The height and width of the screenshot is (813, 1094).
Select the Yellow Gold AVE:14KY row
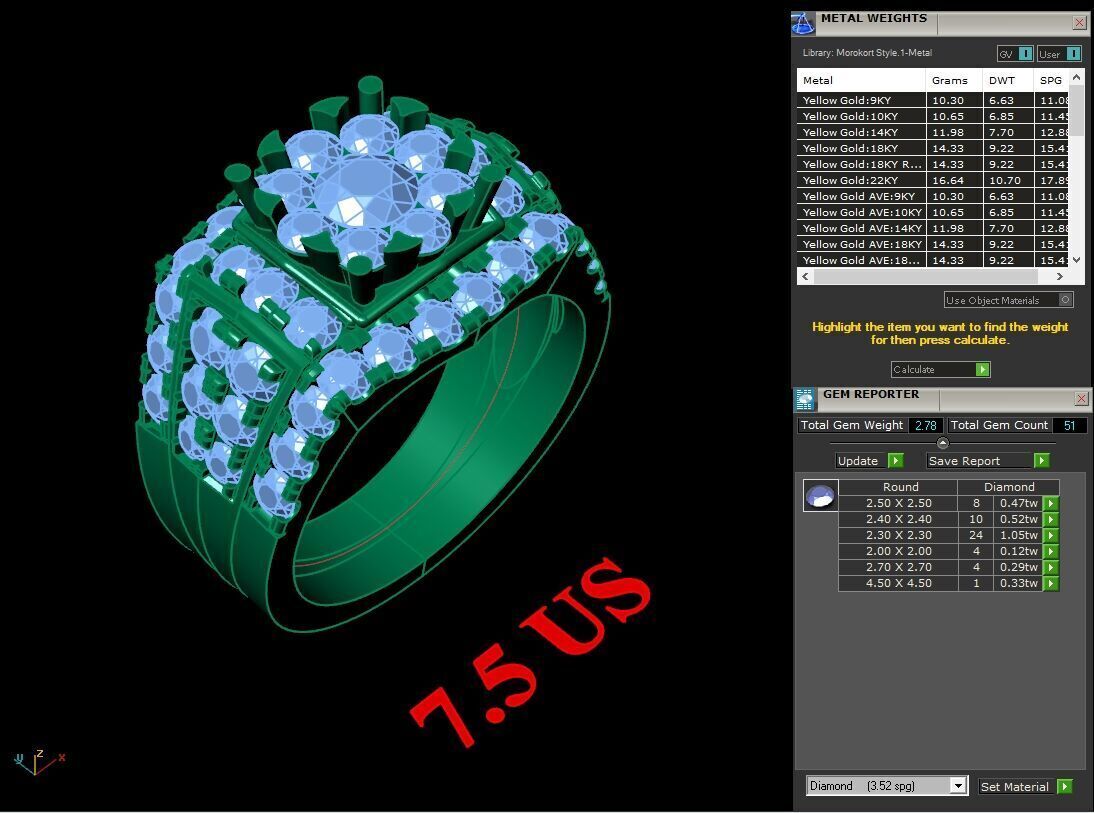[x=932, y=229]
